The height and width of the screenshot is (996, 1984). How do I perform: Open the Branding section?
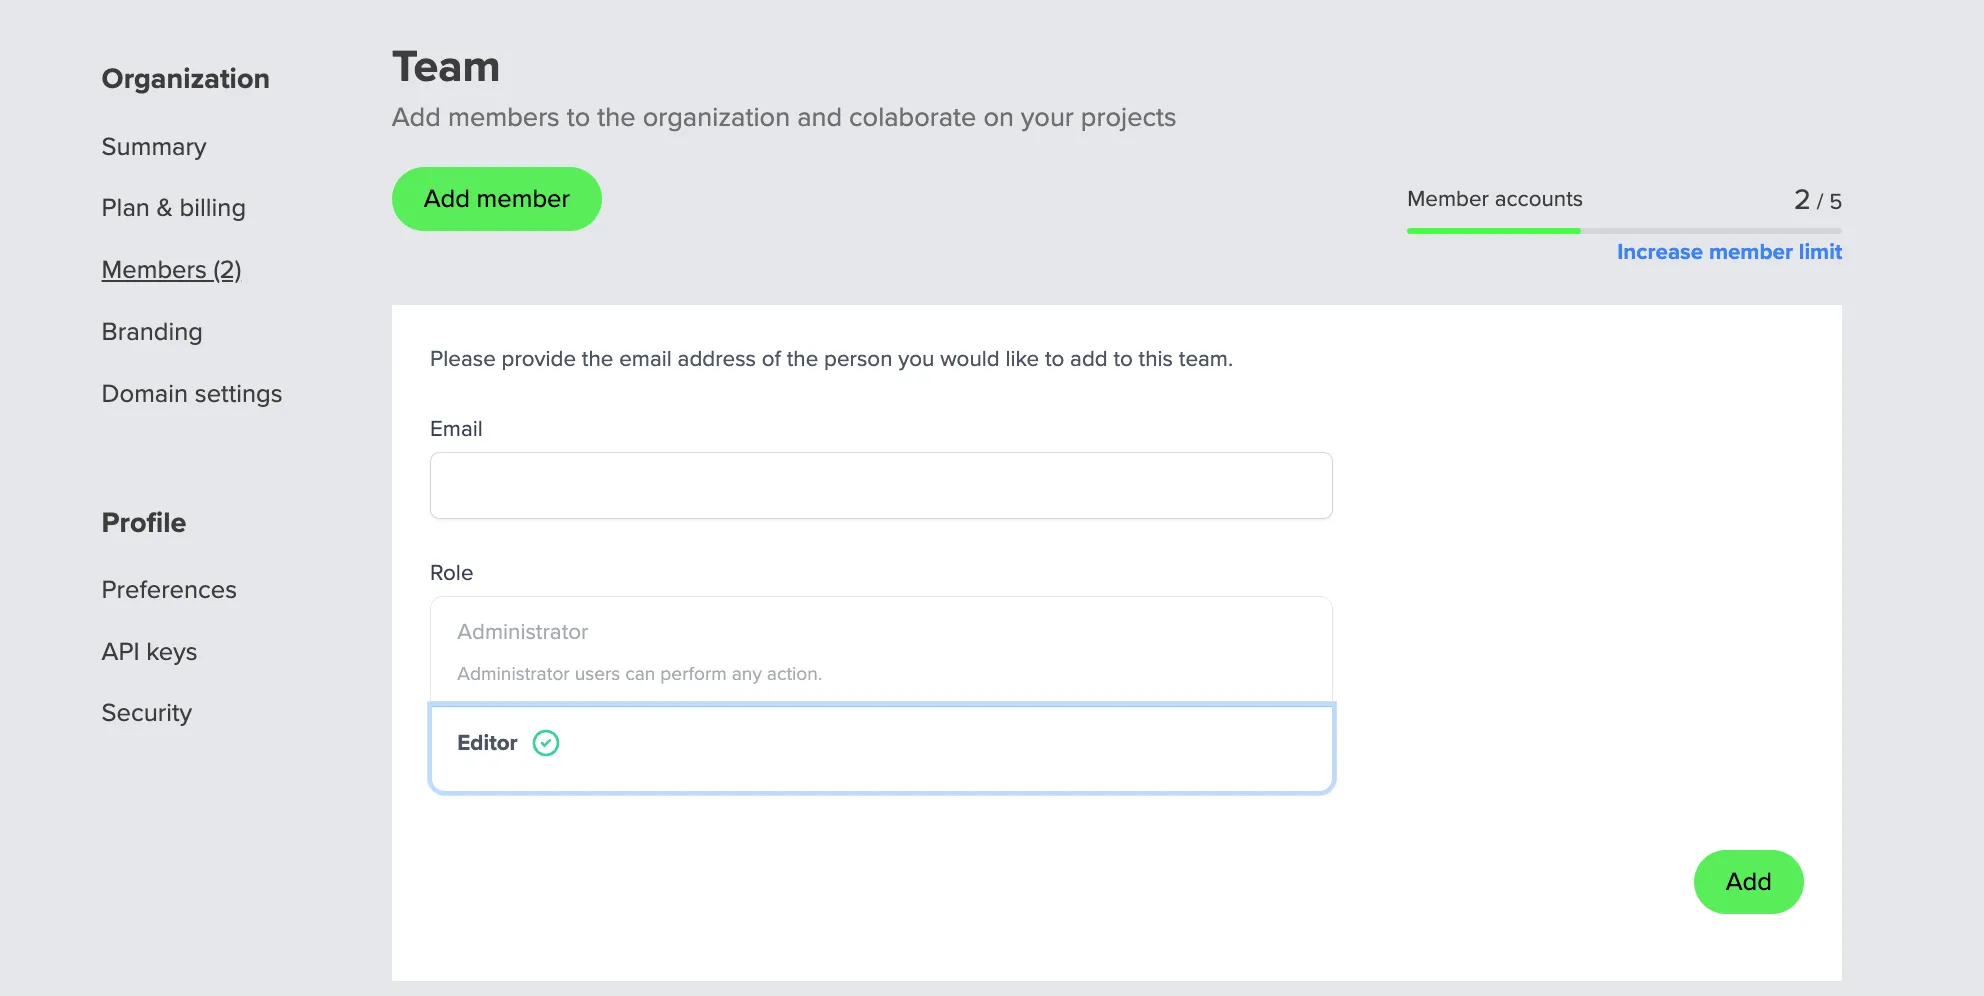[152, 332]
